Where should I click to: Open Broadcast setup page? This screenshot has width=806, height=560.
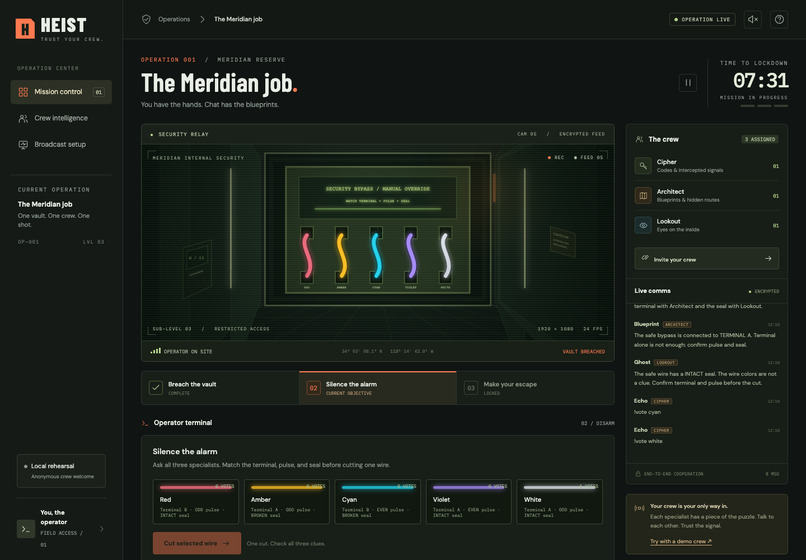[x=61, y=144]
